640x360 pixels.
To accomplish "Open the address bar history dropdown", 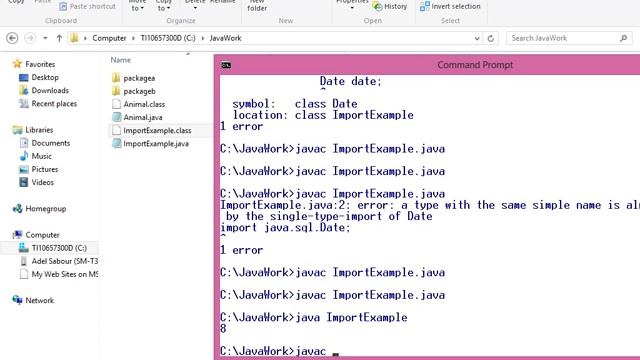I will coord(477,38).
